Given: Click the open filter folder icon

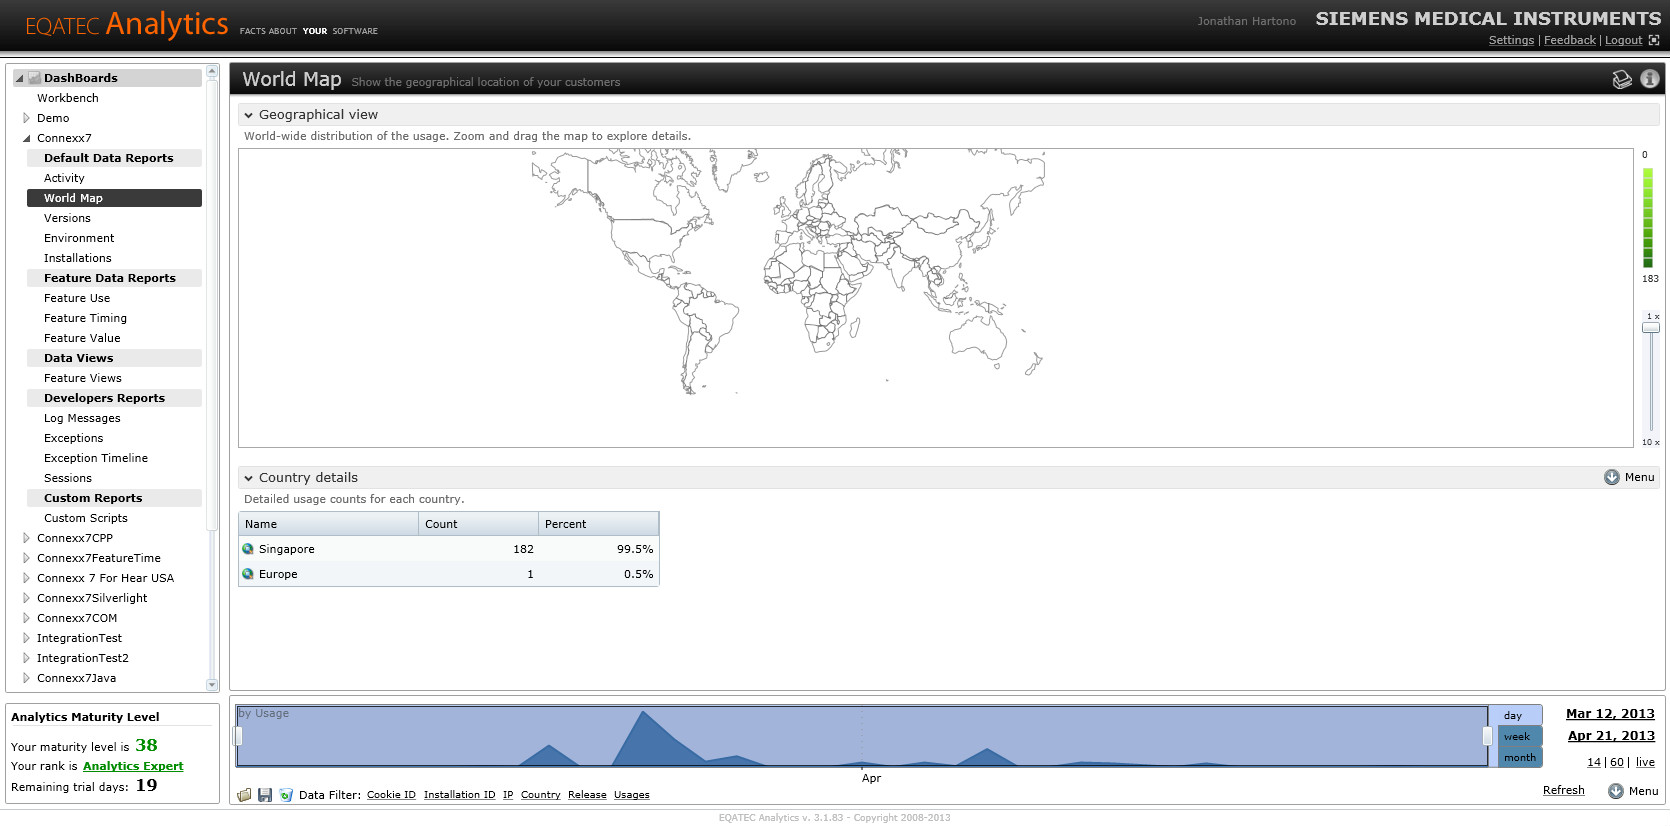Looking at the screenshot, I should (244, 795).
